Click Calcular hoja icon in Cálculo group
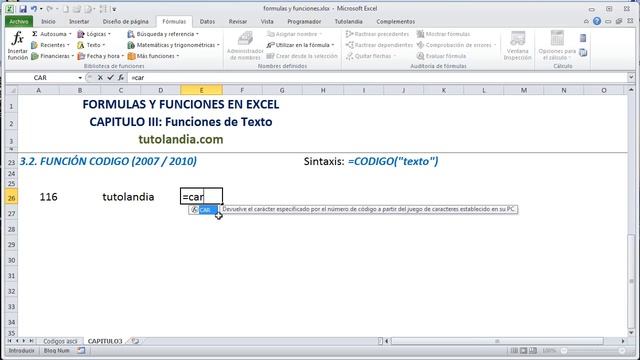Viewport: 640px width, 360px height. coord(583,52)
